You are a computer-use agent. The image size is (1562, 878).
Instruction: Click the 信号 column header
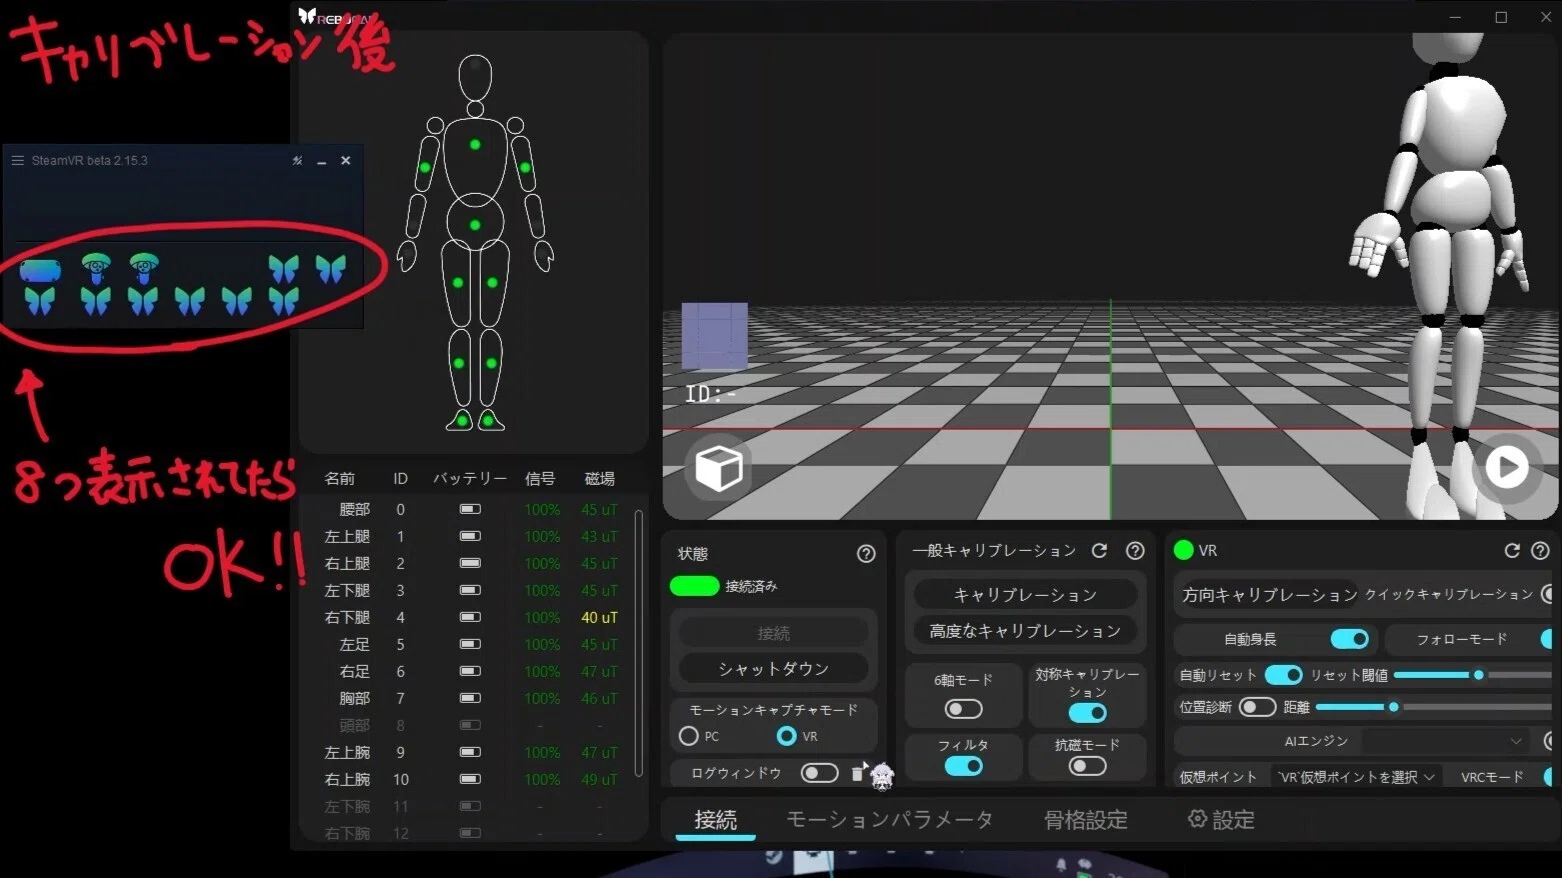point(540,479)
